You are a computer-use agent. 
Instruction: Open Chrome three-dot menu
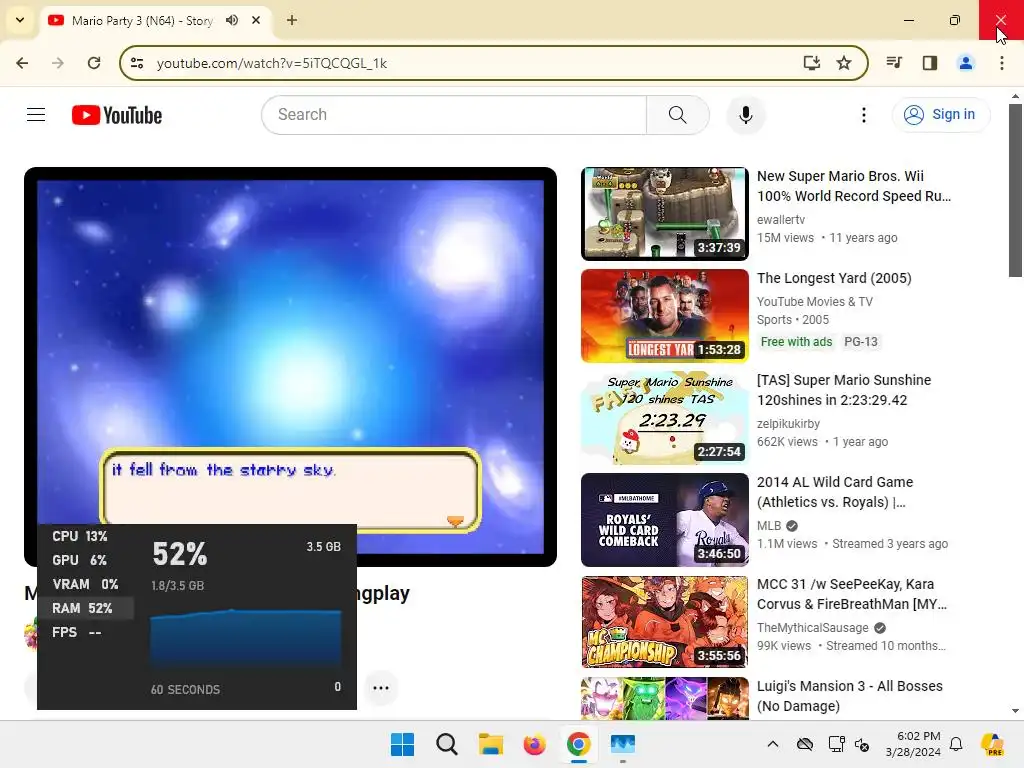[x=1001, y=63]
